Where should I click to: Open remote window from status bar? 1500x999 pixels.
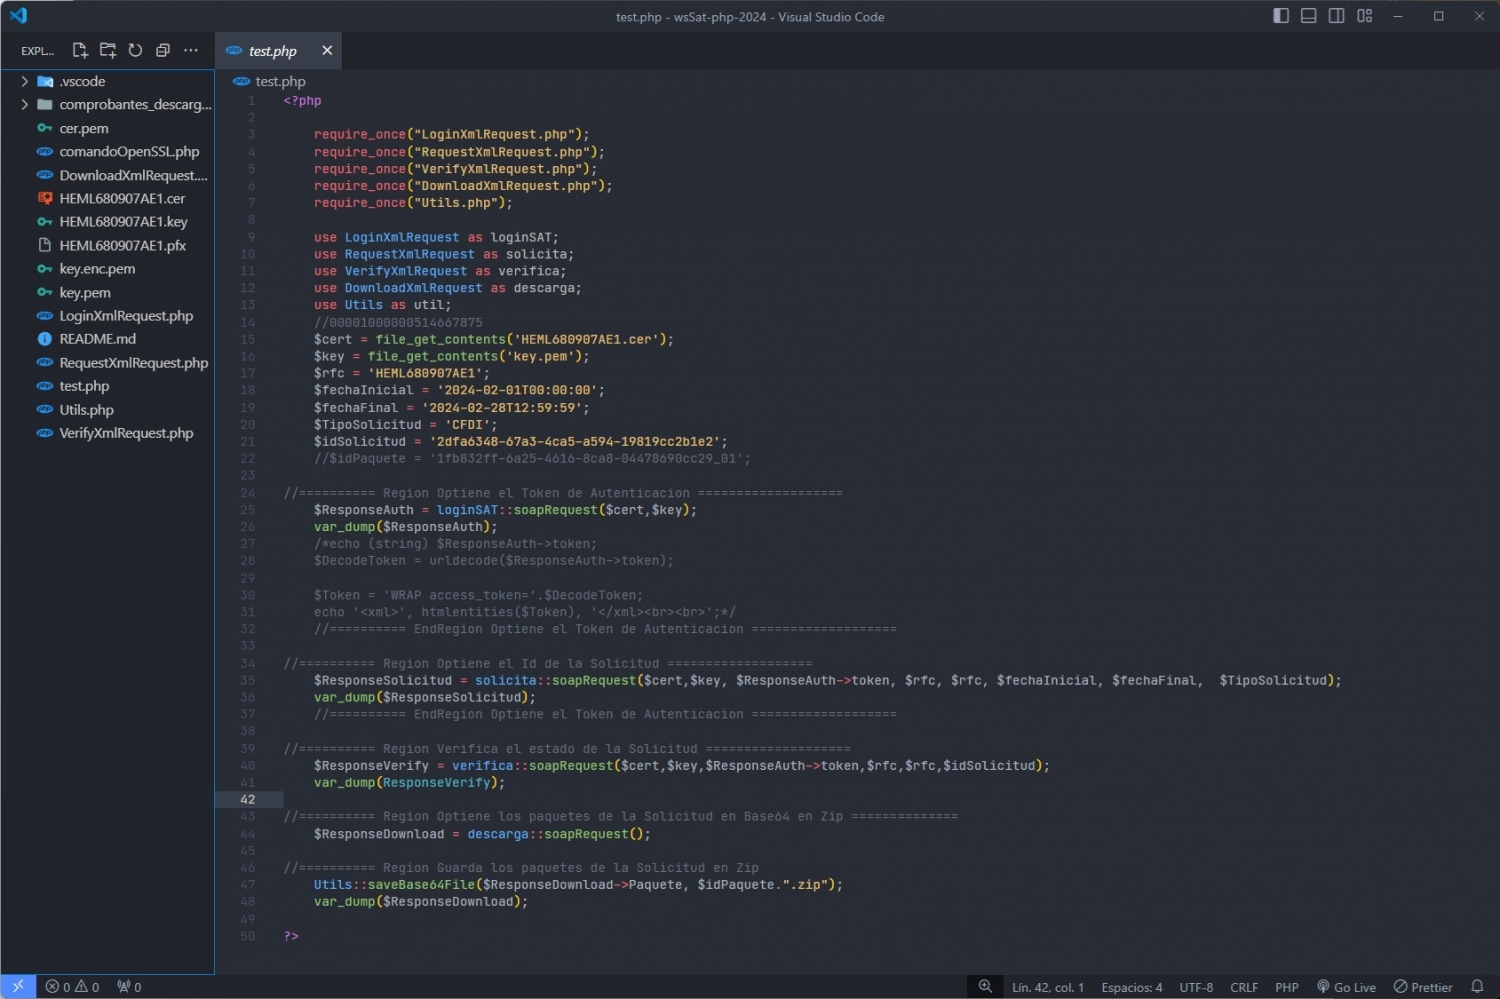[x=18, y=986]
